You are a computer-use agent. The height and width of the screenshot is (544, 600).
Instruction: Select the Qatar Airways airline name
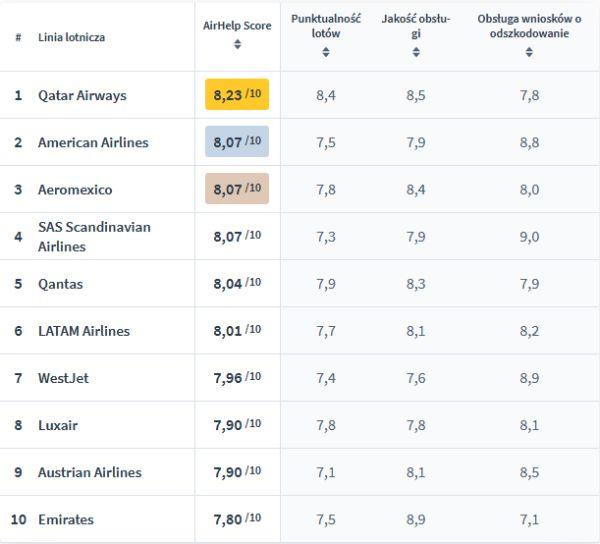[x=82, y=96]
